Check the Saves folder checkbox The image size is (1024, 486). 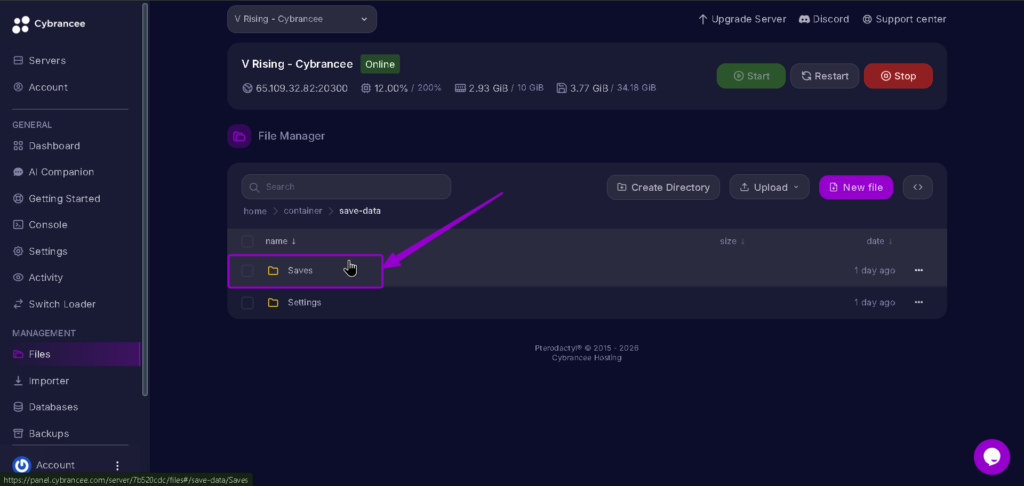(x=248, y=270)
